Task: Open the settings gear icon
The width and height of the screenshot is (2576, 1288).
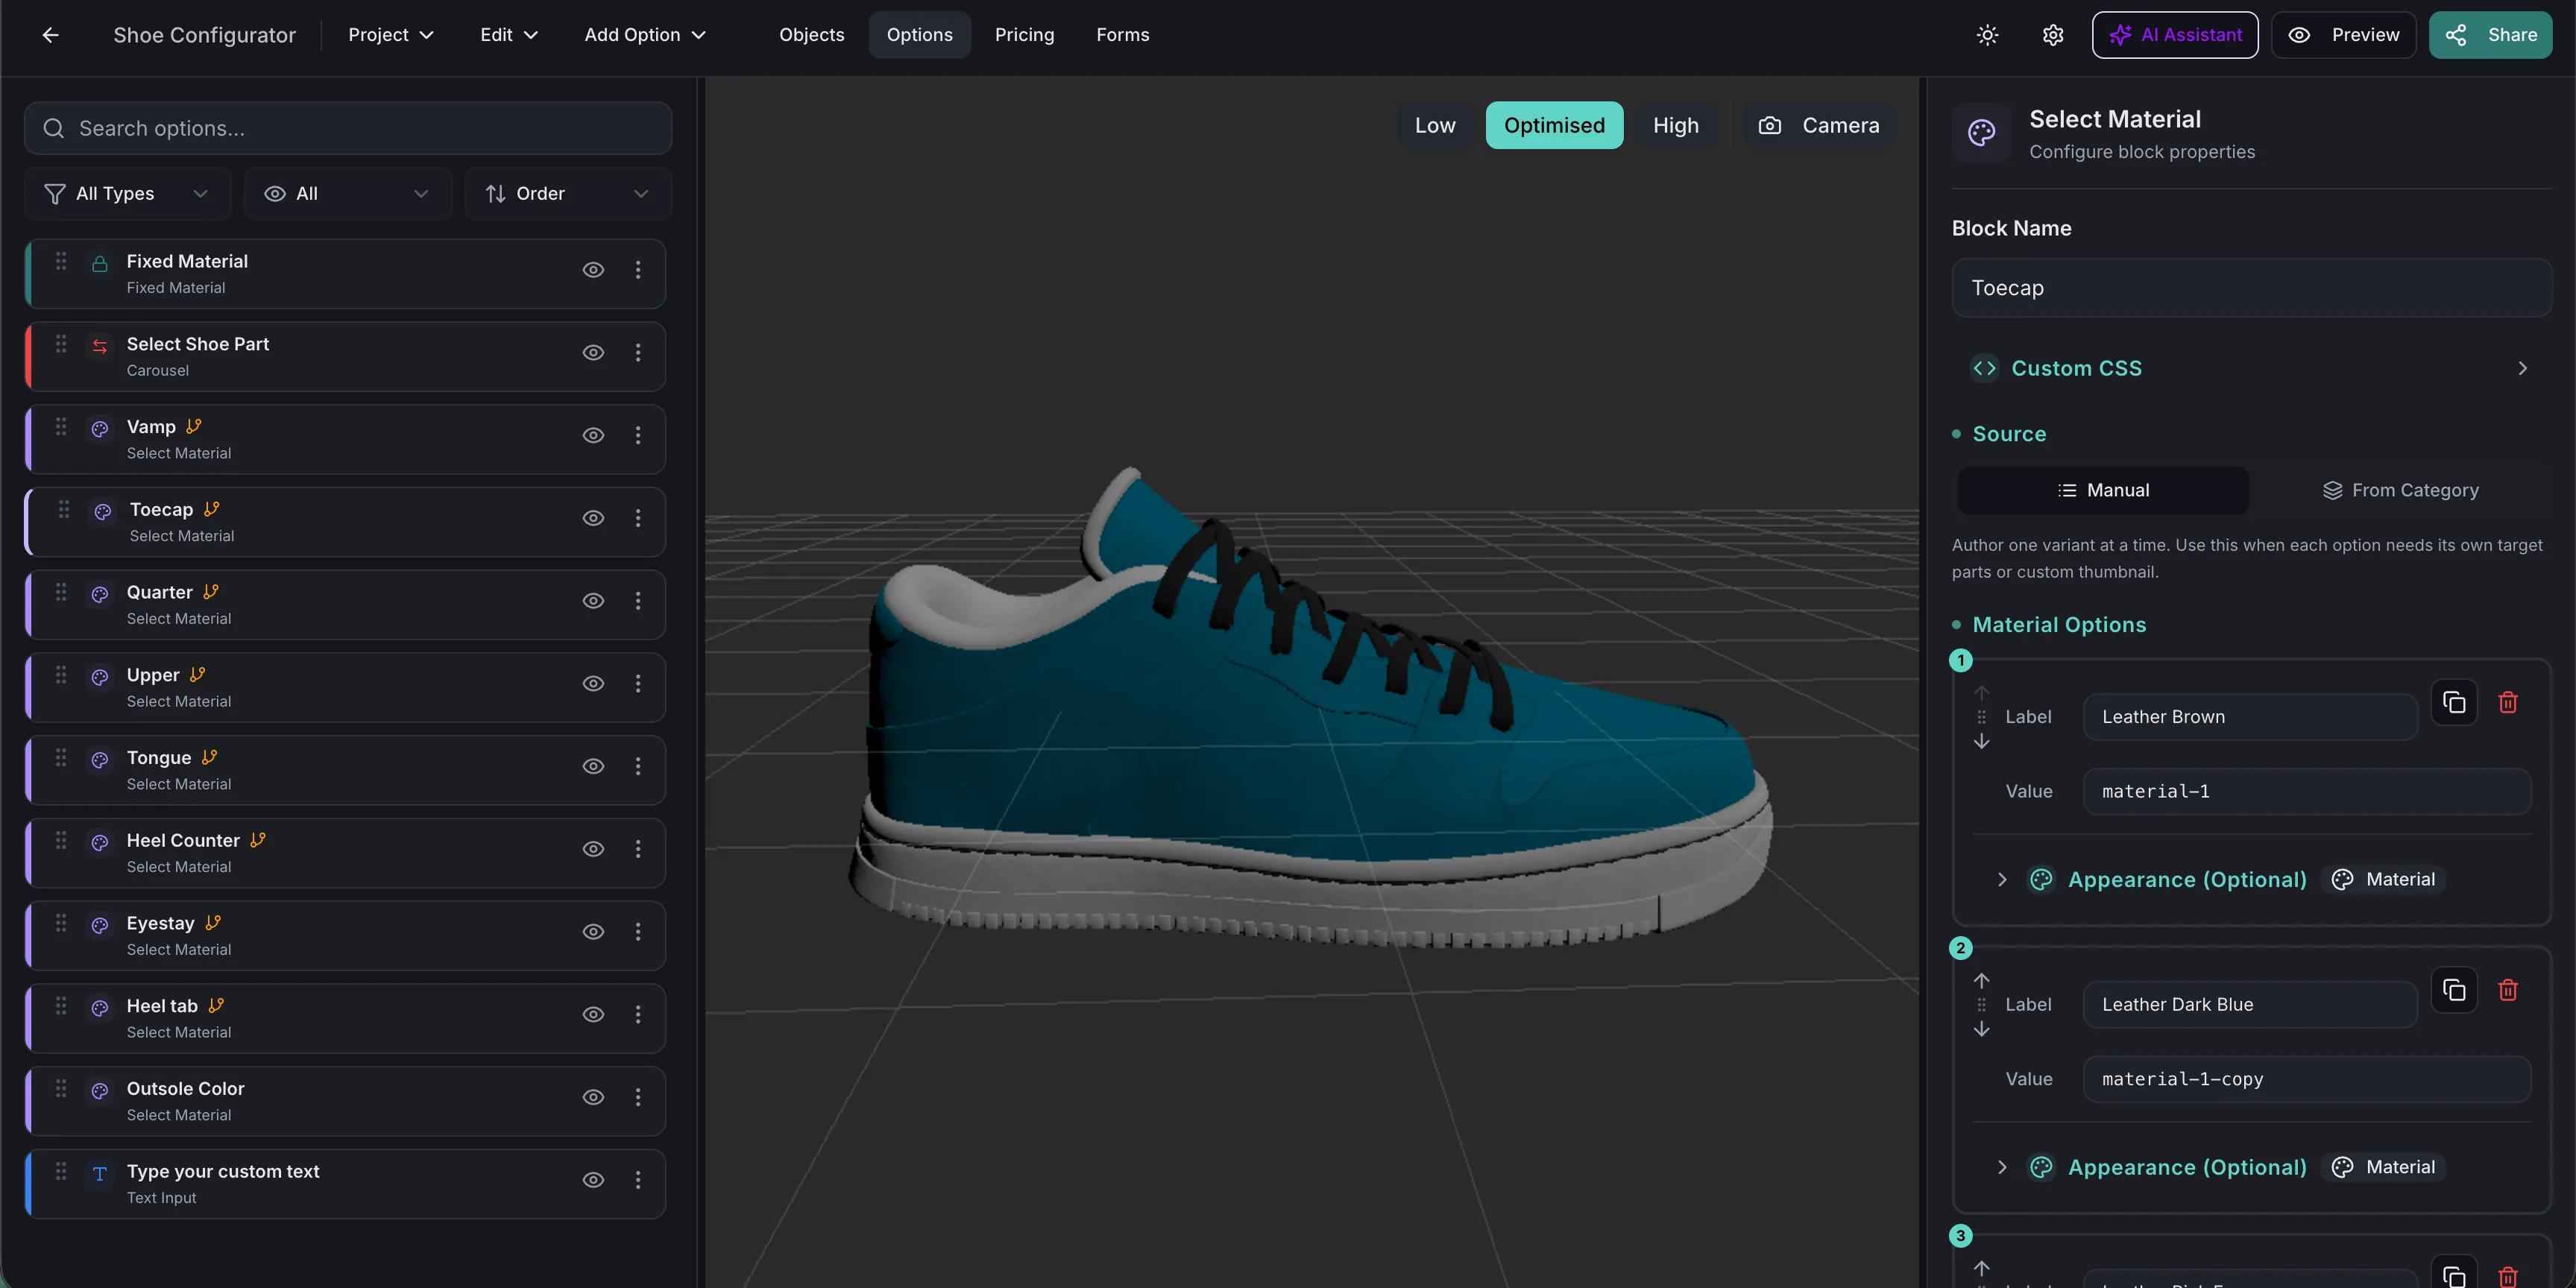Action: (x=2053, y=35)
